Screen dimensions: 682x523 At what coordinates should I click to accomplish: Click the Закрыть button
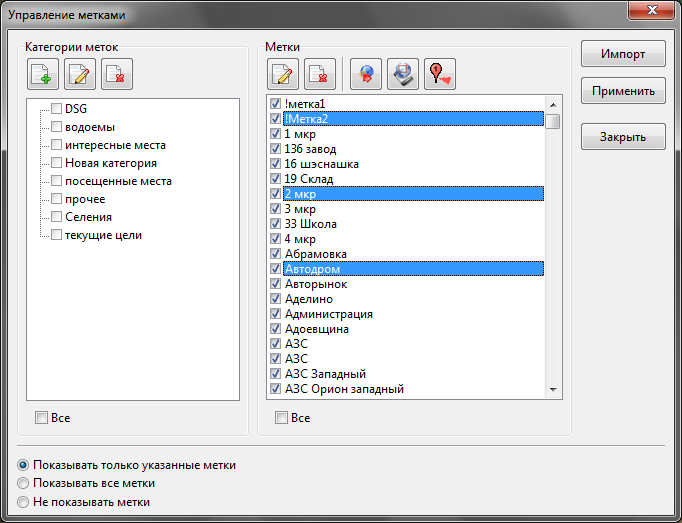622,137
